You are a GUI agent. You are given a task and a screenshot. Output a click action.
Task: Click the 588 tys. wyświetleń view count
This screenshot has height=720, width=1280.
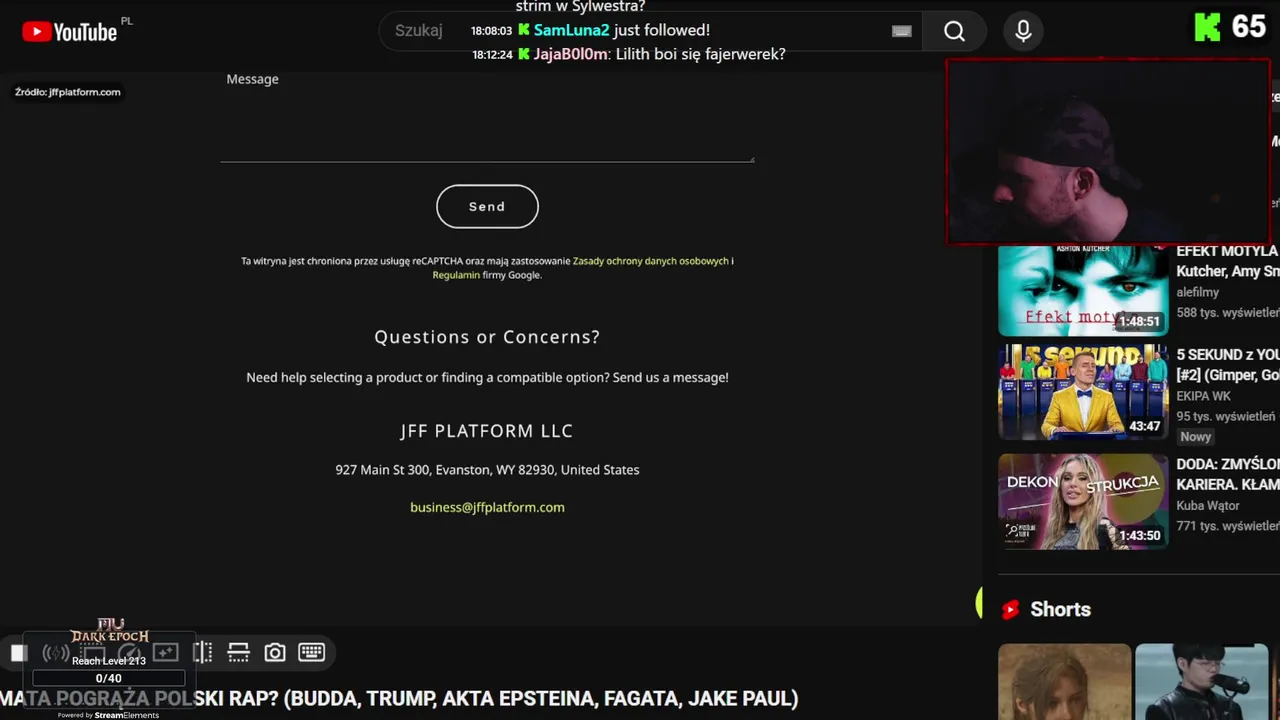1228,313
